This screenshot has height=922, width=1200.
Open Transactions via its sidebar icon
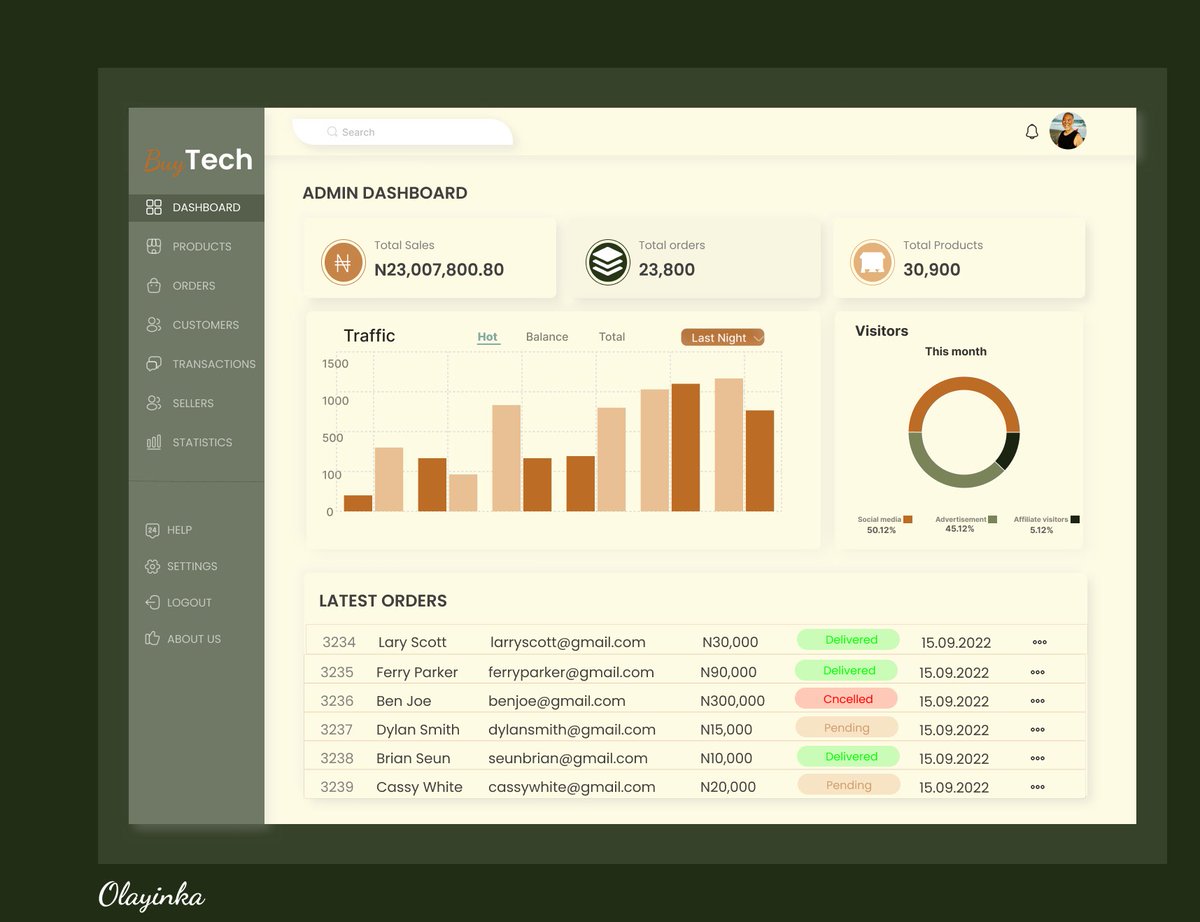point(154,363)
